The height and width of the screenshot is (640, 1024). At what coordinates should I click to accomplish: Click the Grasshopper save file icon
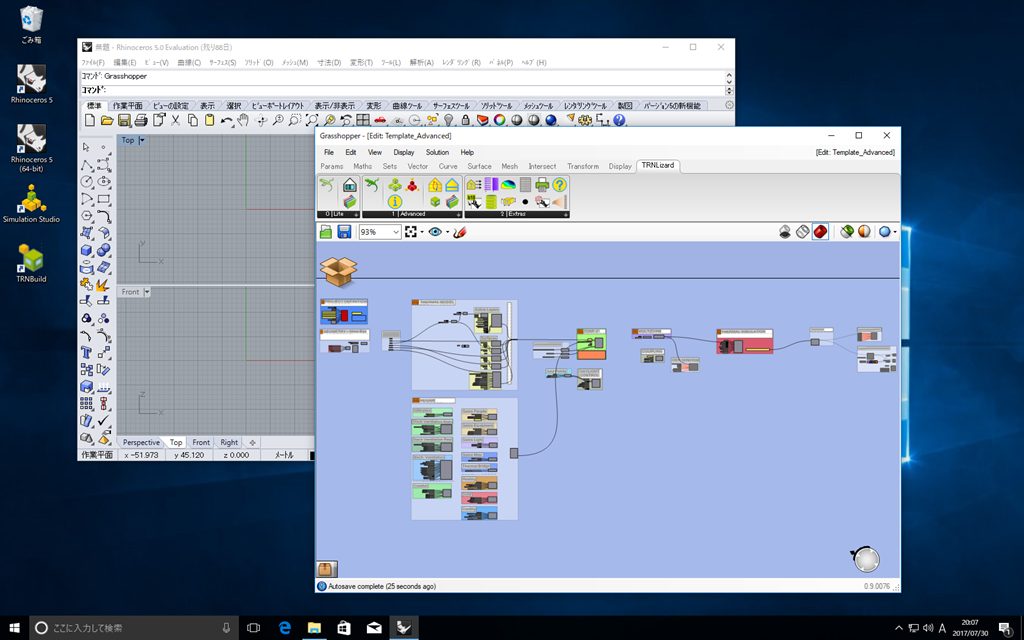[344, 232]
